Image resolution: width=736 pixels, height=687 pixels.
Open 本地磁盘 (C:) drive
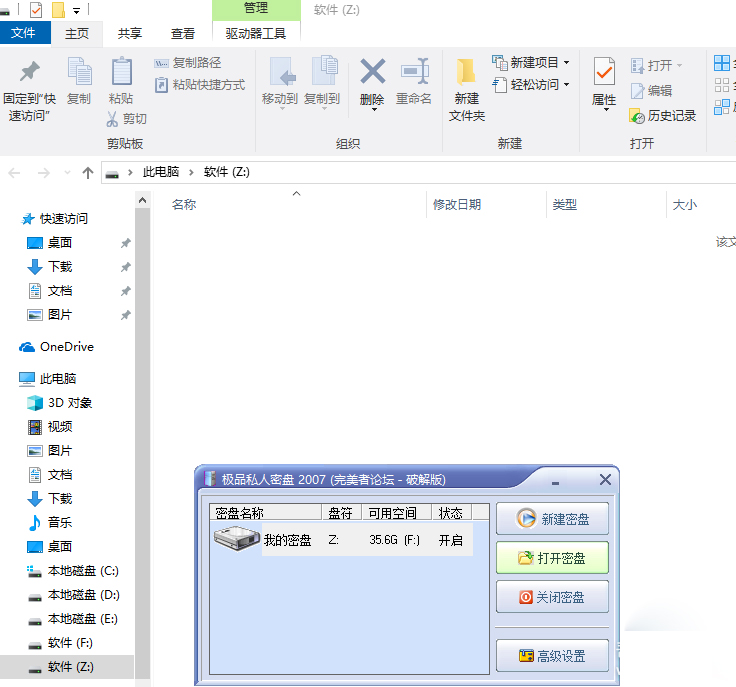(x=83, y=571)
